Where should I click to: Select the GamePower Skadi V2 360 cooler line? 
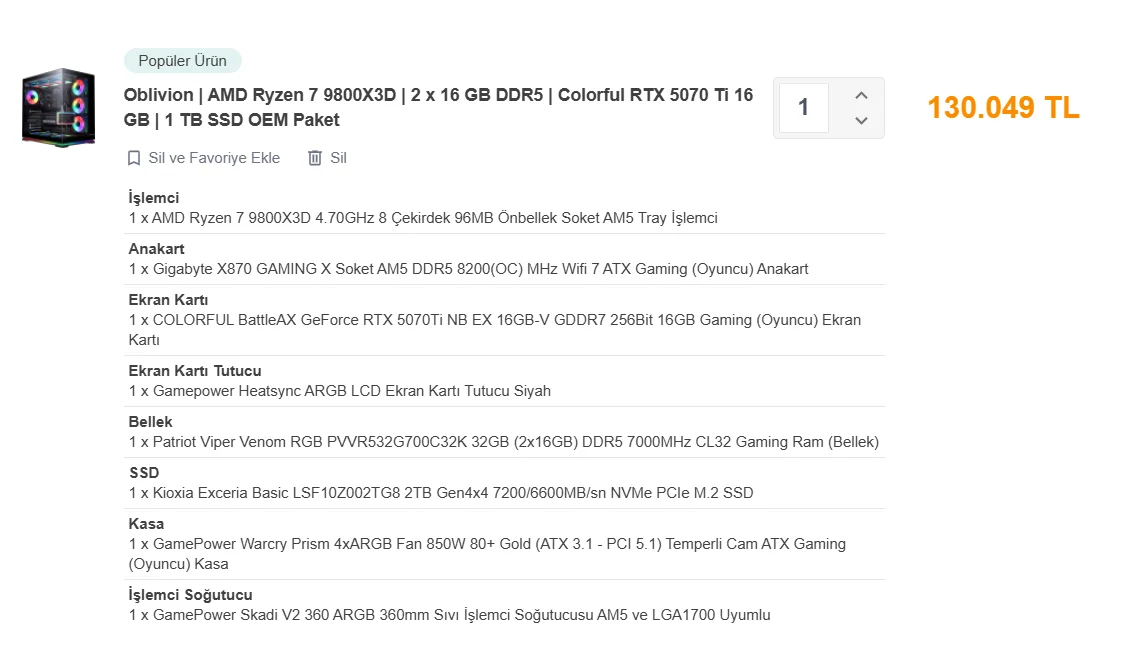point(449,615)
